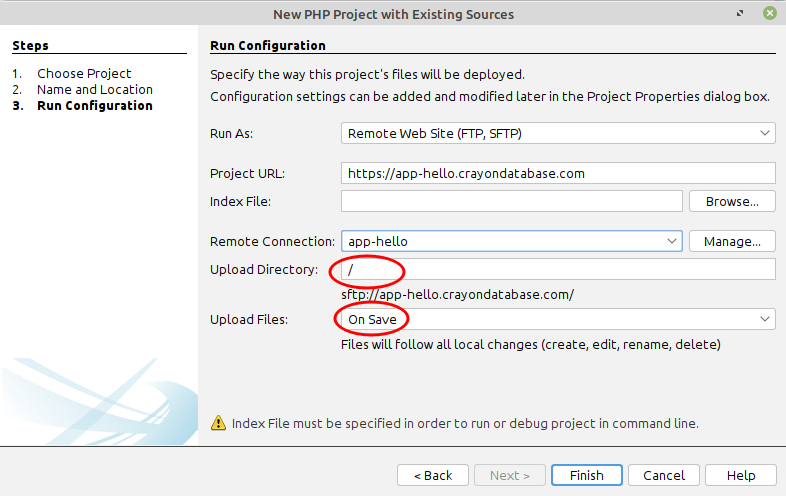Click the disabled Next button
The width and height of the screenshot is (786, 496).
click(509, 475)
